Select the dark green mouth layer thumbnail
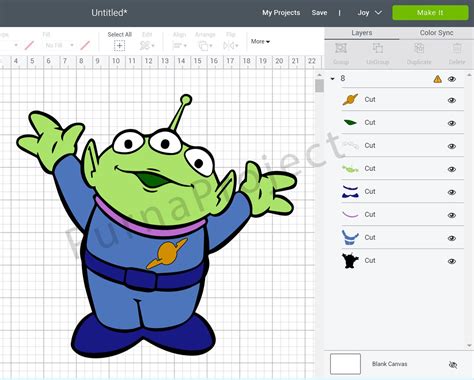The image size is (474, 380). pyautogui.click(x=350, y=122)
